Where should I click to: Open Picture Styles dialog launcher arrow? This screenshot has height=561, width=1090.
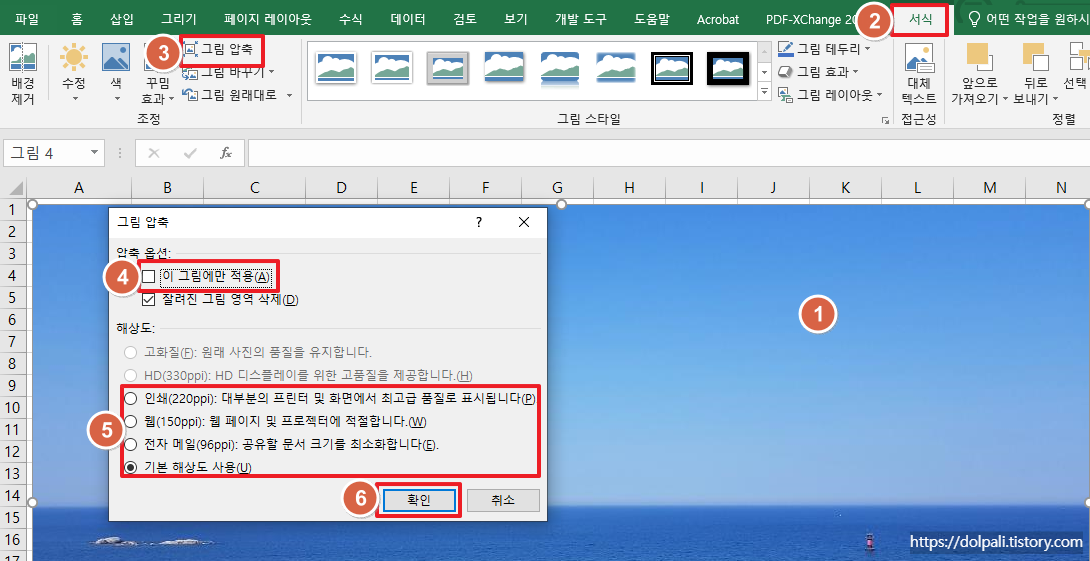[885, 120]
